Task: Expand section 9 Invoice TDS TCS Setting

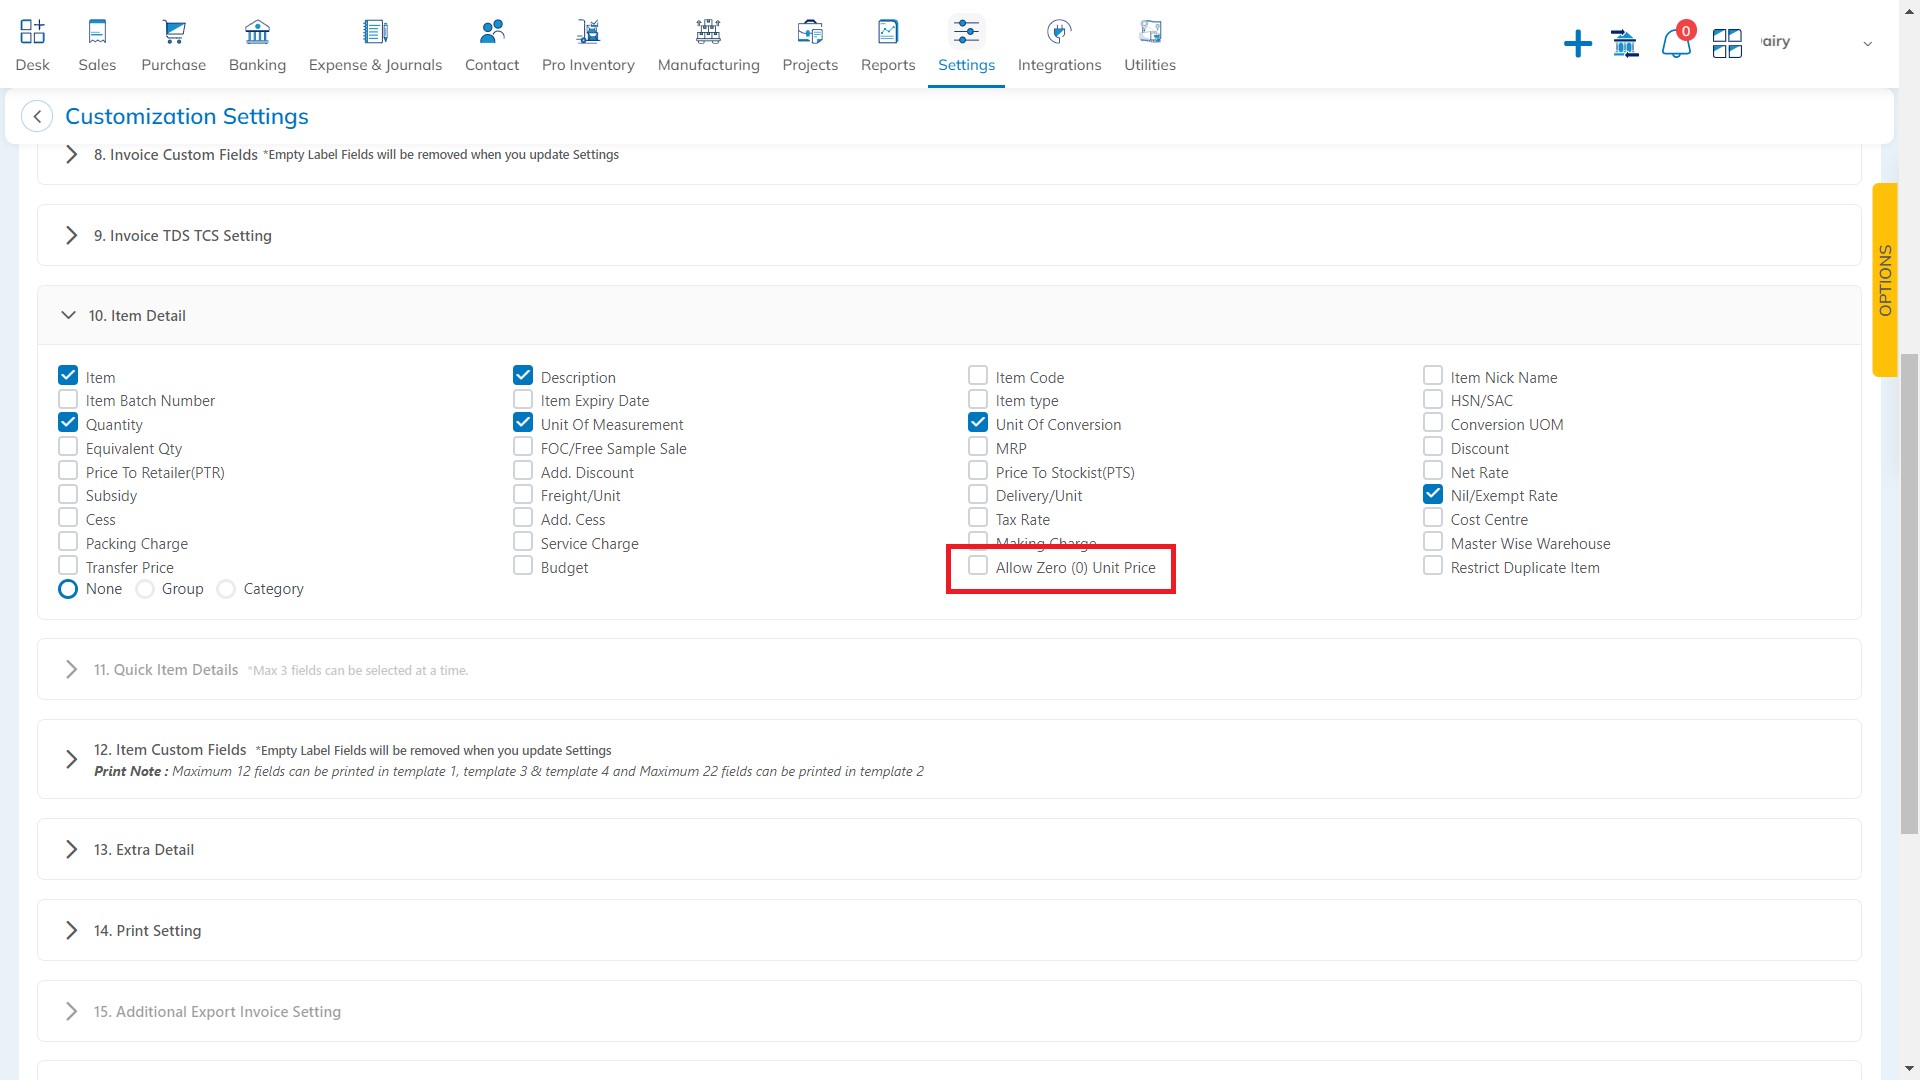Action: click(x=71, y=235)
